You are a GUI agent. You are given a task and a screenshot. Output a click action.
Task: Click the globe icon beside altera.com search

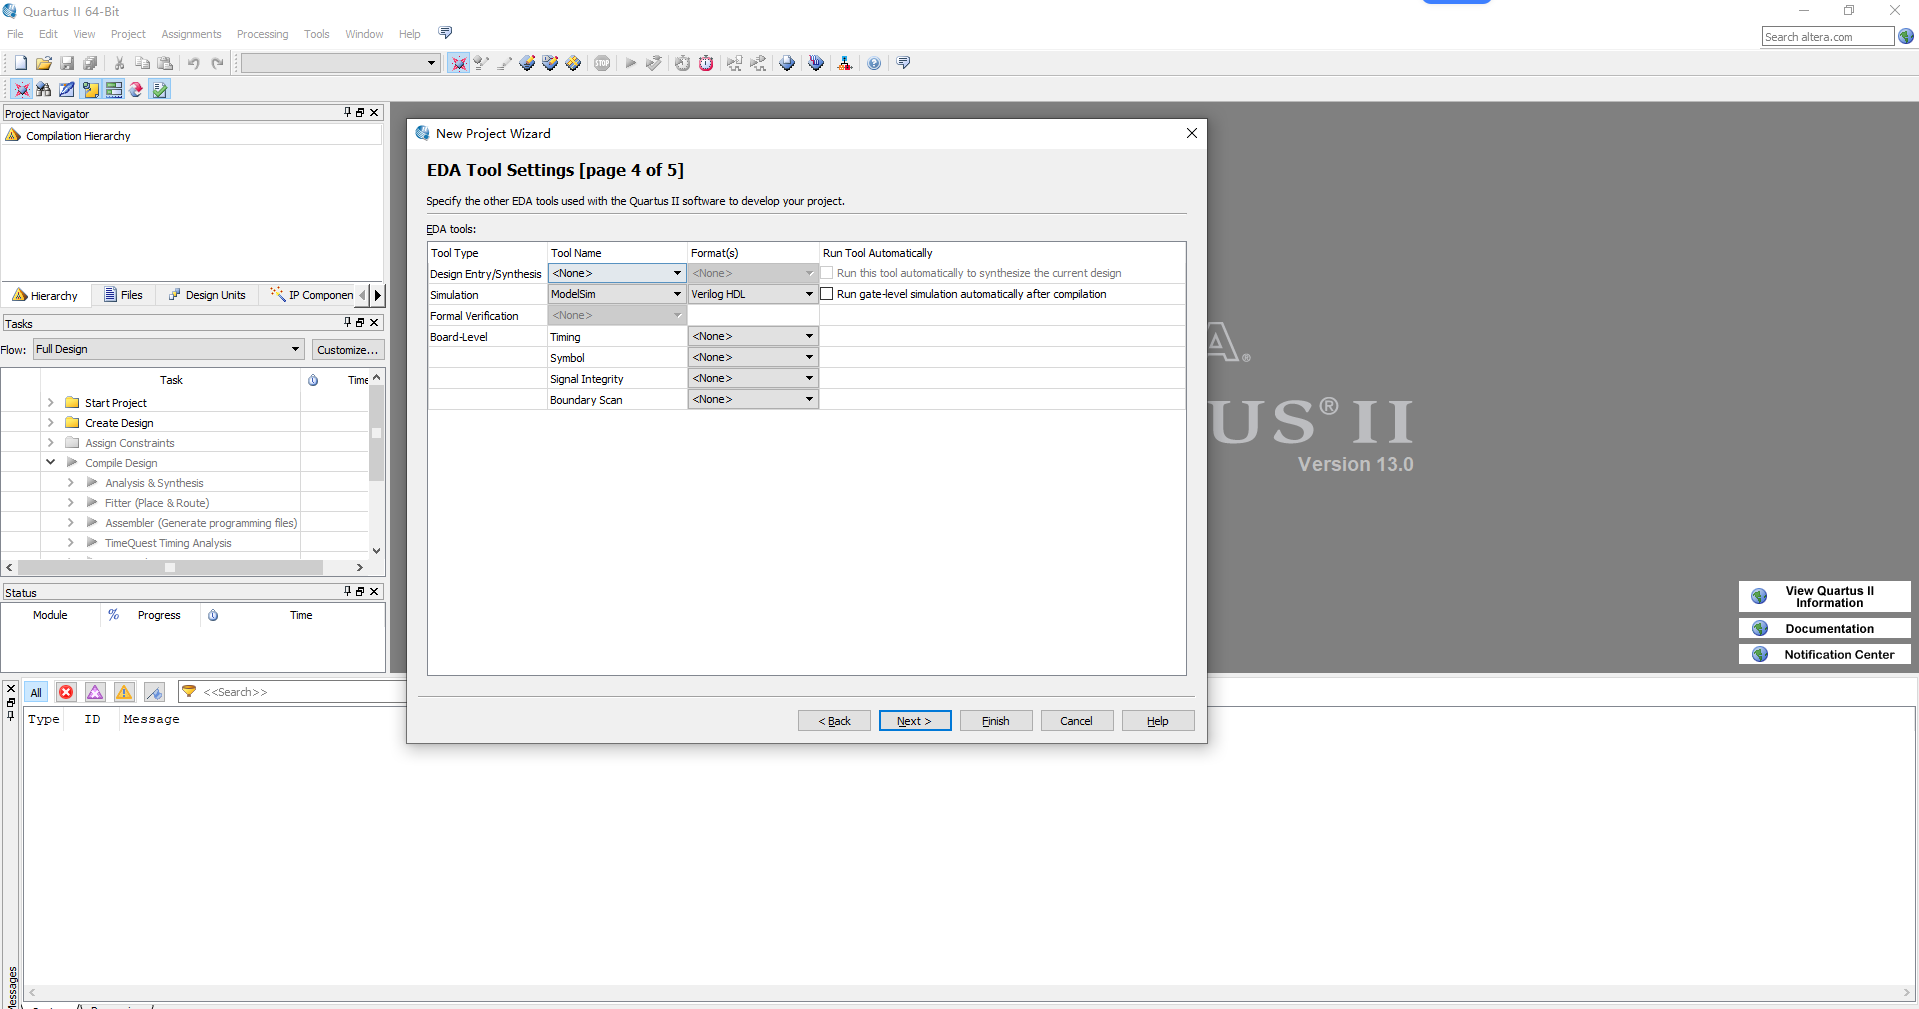pyautogui.click(x=1906, y=36)
